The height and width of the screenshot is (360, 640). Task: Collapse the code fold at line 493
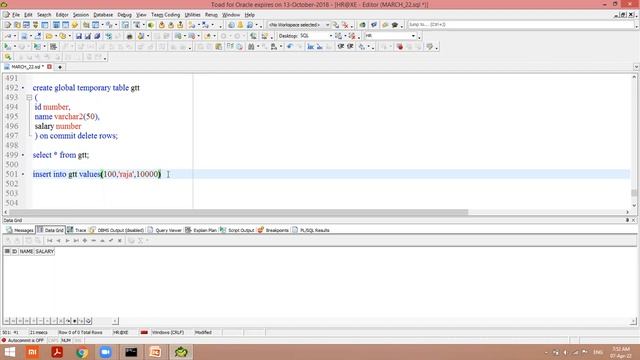29,98
